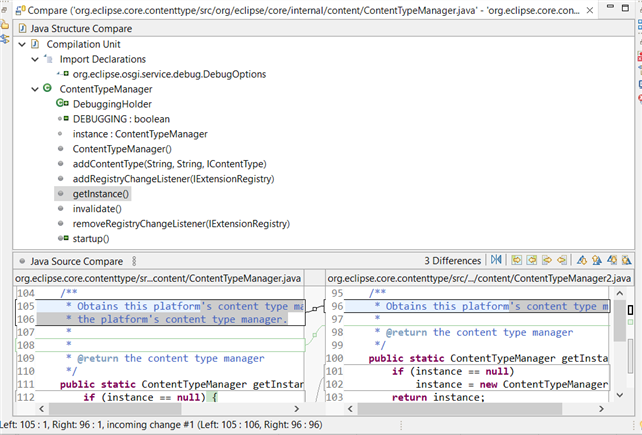Click vertical scrollbar thumb in right pane
Image resolution: width=642 pixels, height=435 pixels.
[620, 320]
